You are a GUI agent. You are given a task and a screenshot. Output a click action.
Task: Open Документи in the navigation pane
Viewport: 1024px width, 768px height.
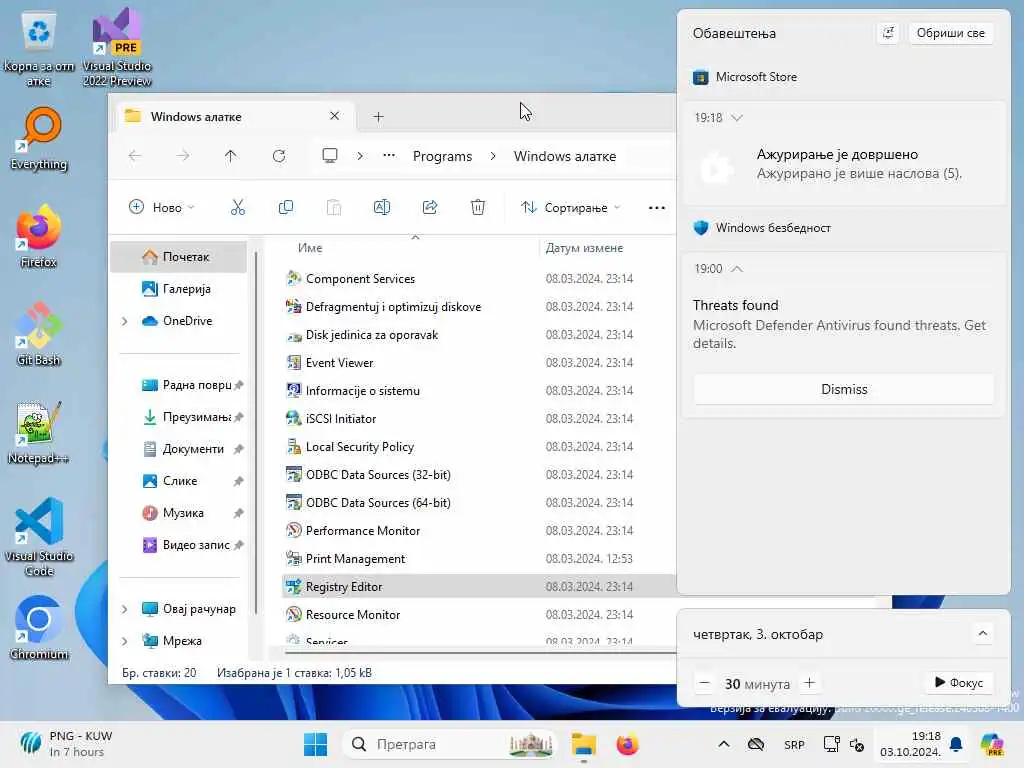click(178, 449)
